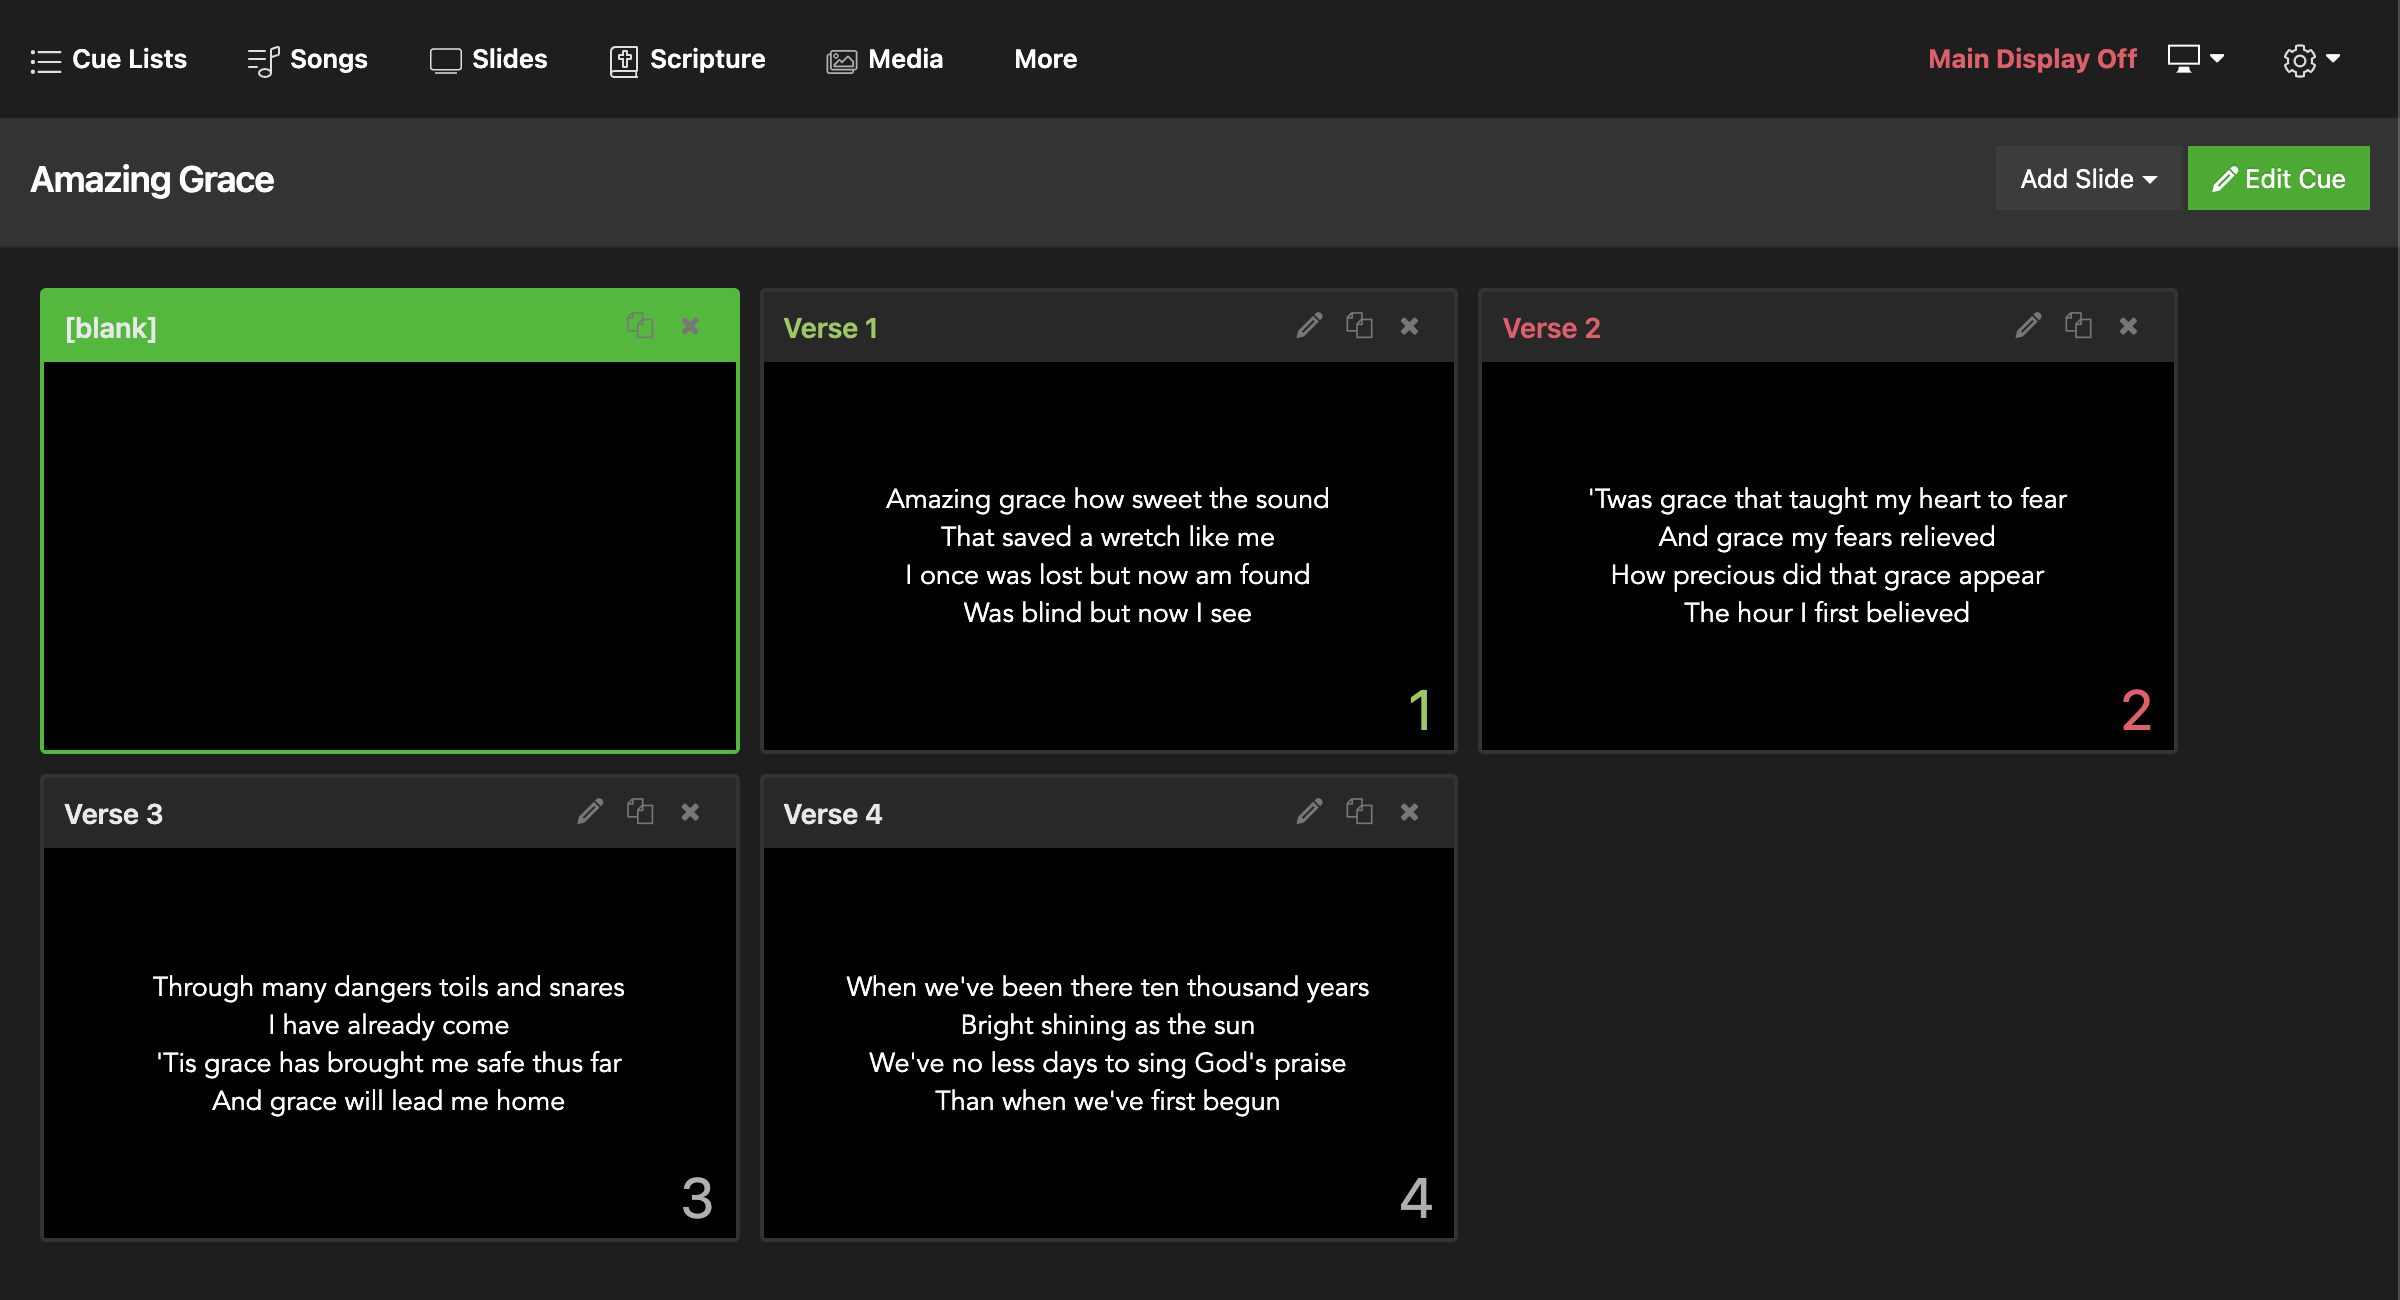Show the [blank] slide preview
The width and height of the screenshot is (2400, 1300).
(390, 555)
